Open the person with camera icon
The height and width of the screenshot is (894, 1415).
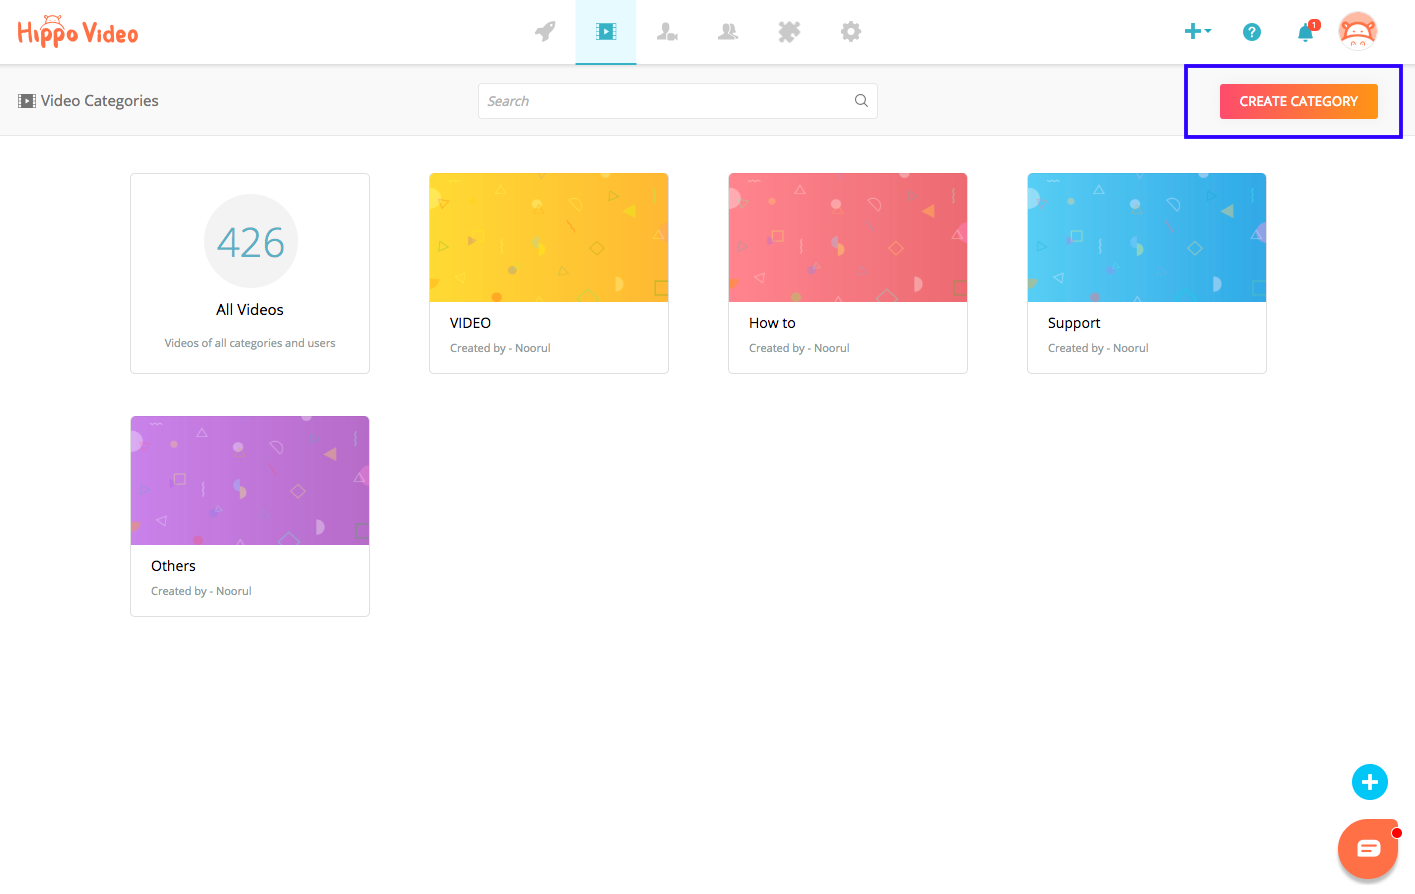click(667, 32)
